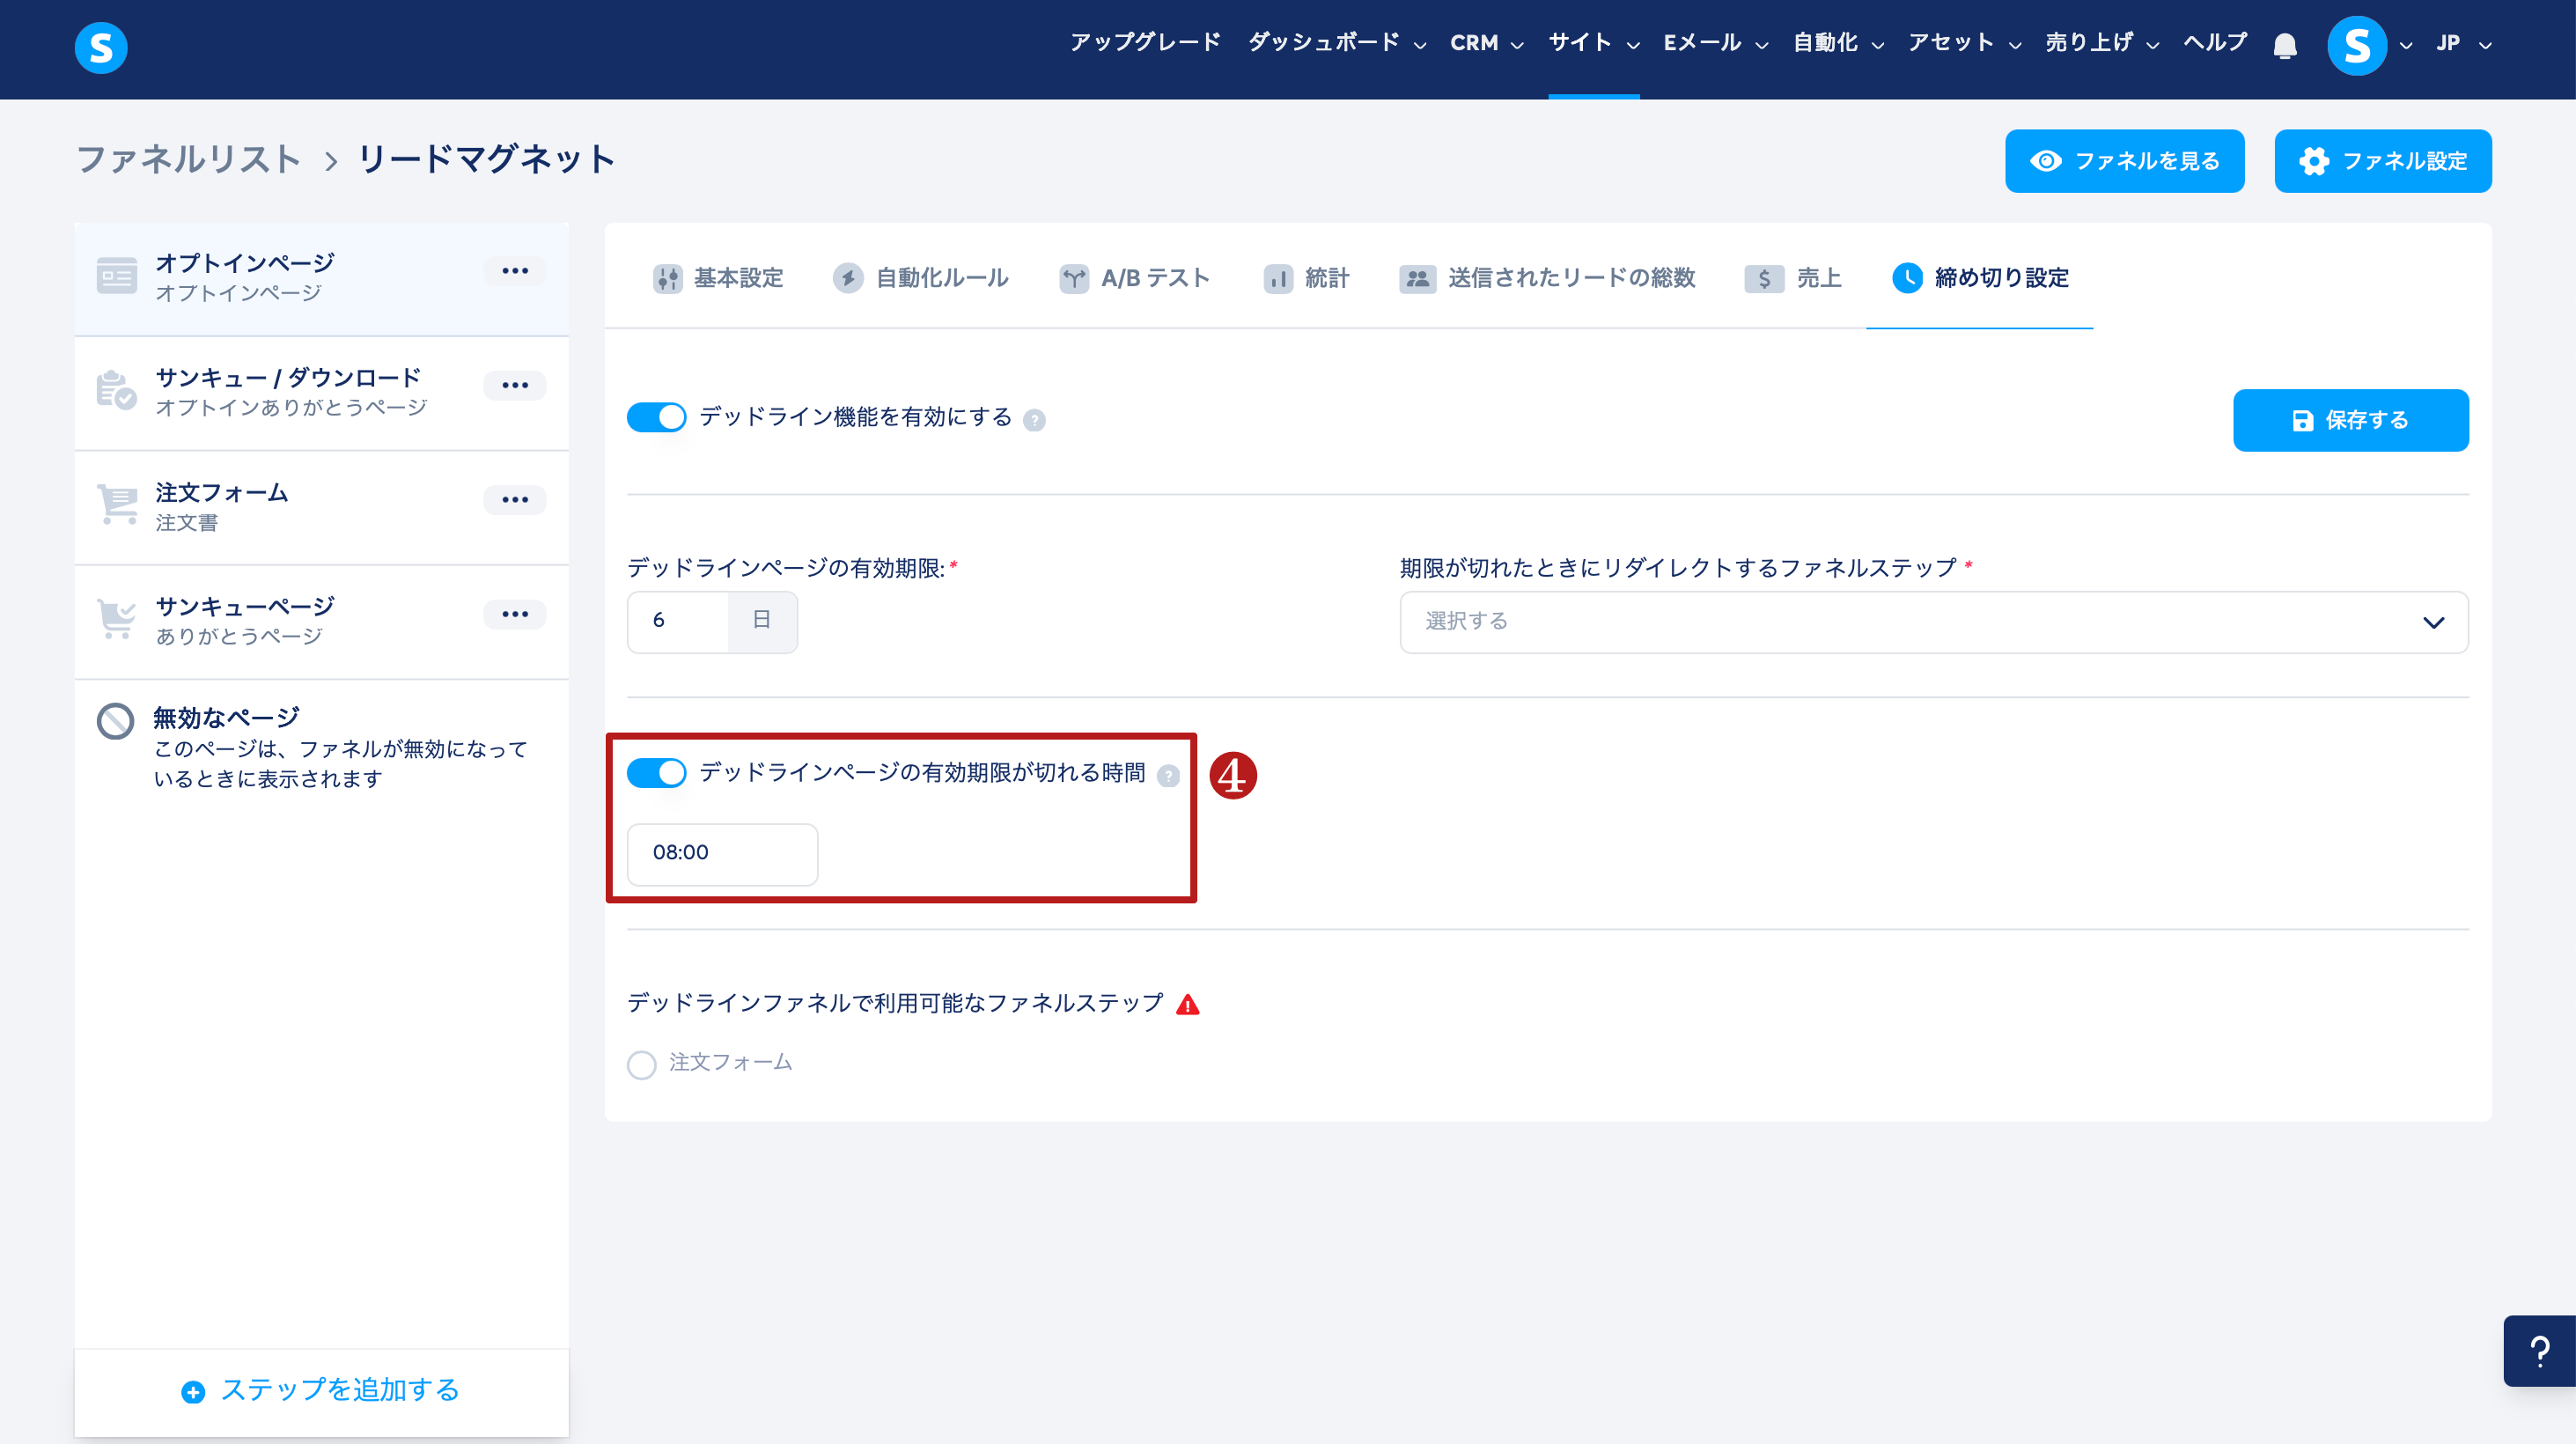
Task: Click help icon next to 有効期限が切れる時間
Action: pos(1168,776)
